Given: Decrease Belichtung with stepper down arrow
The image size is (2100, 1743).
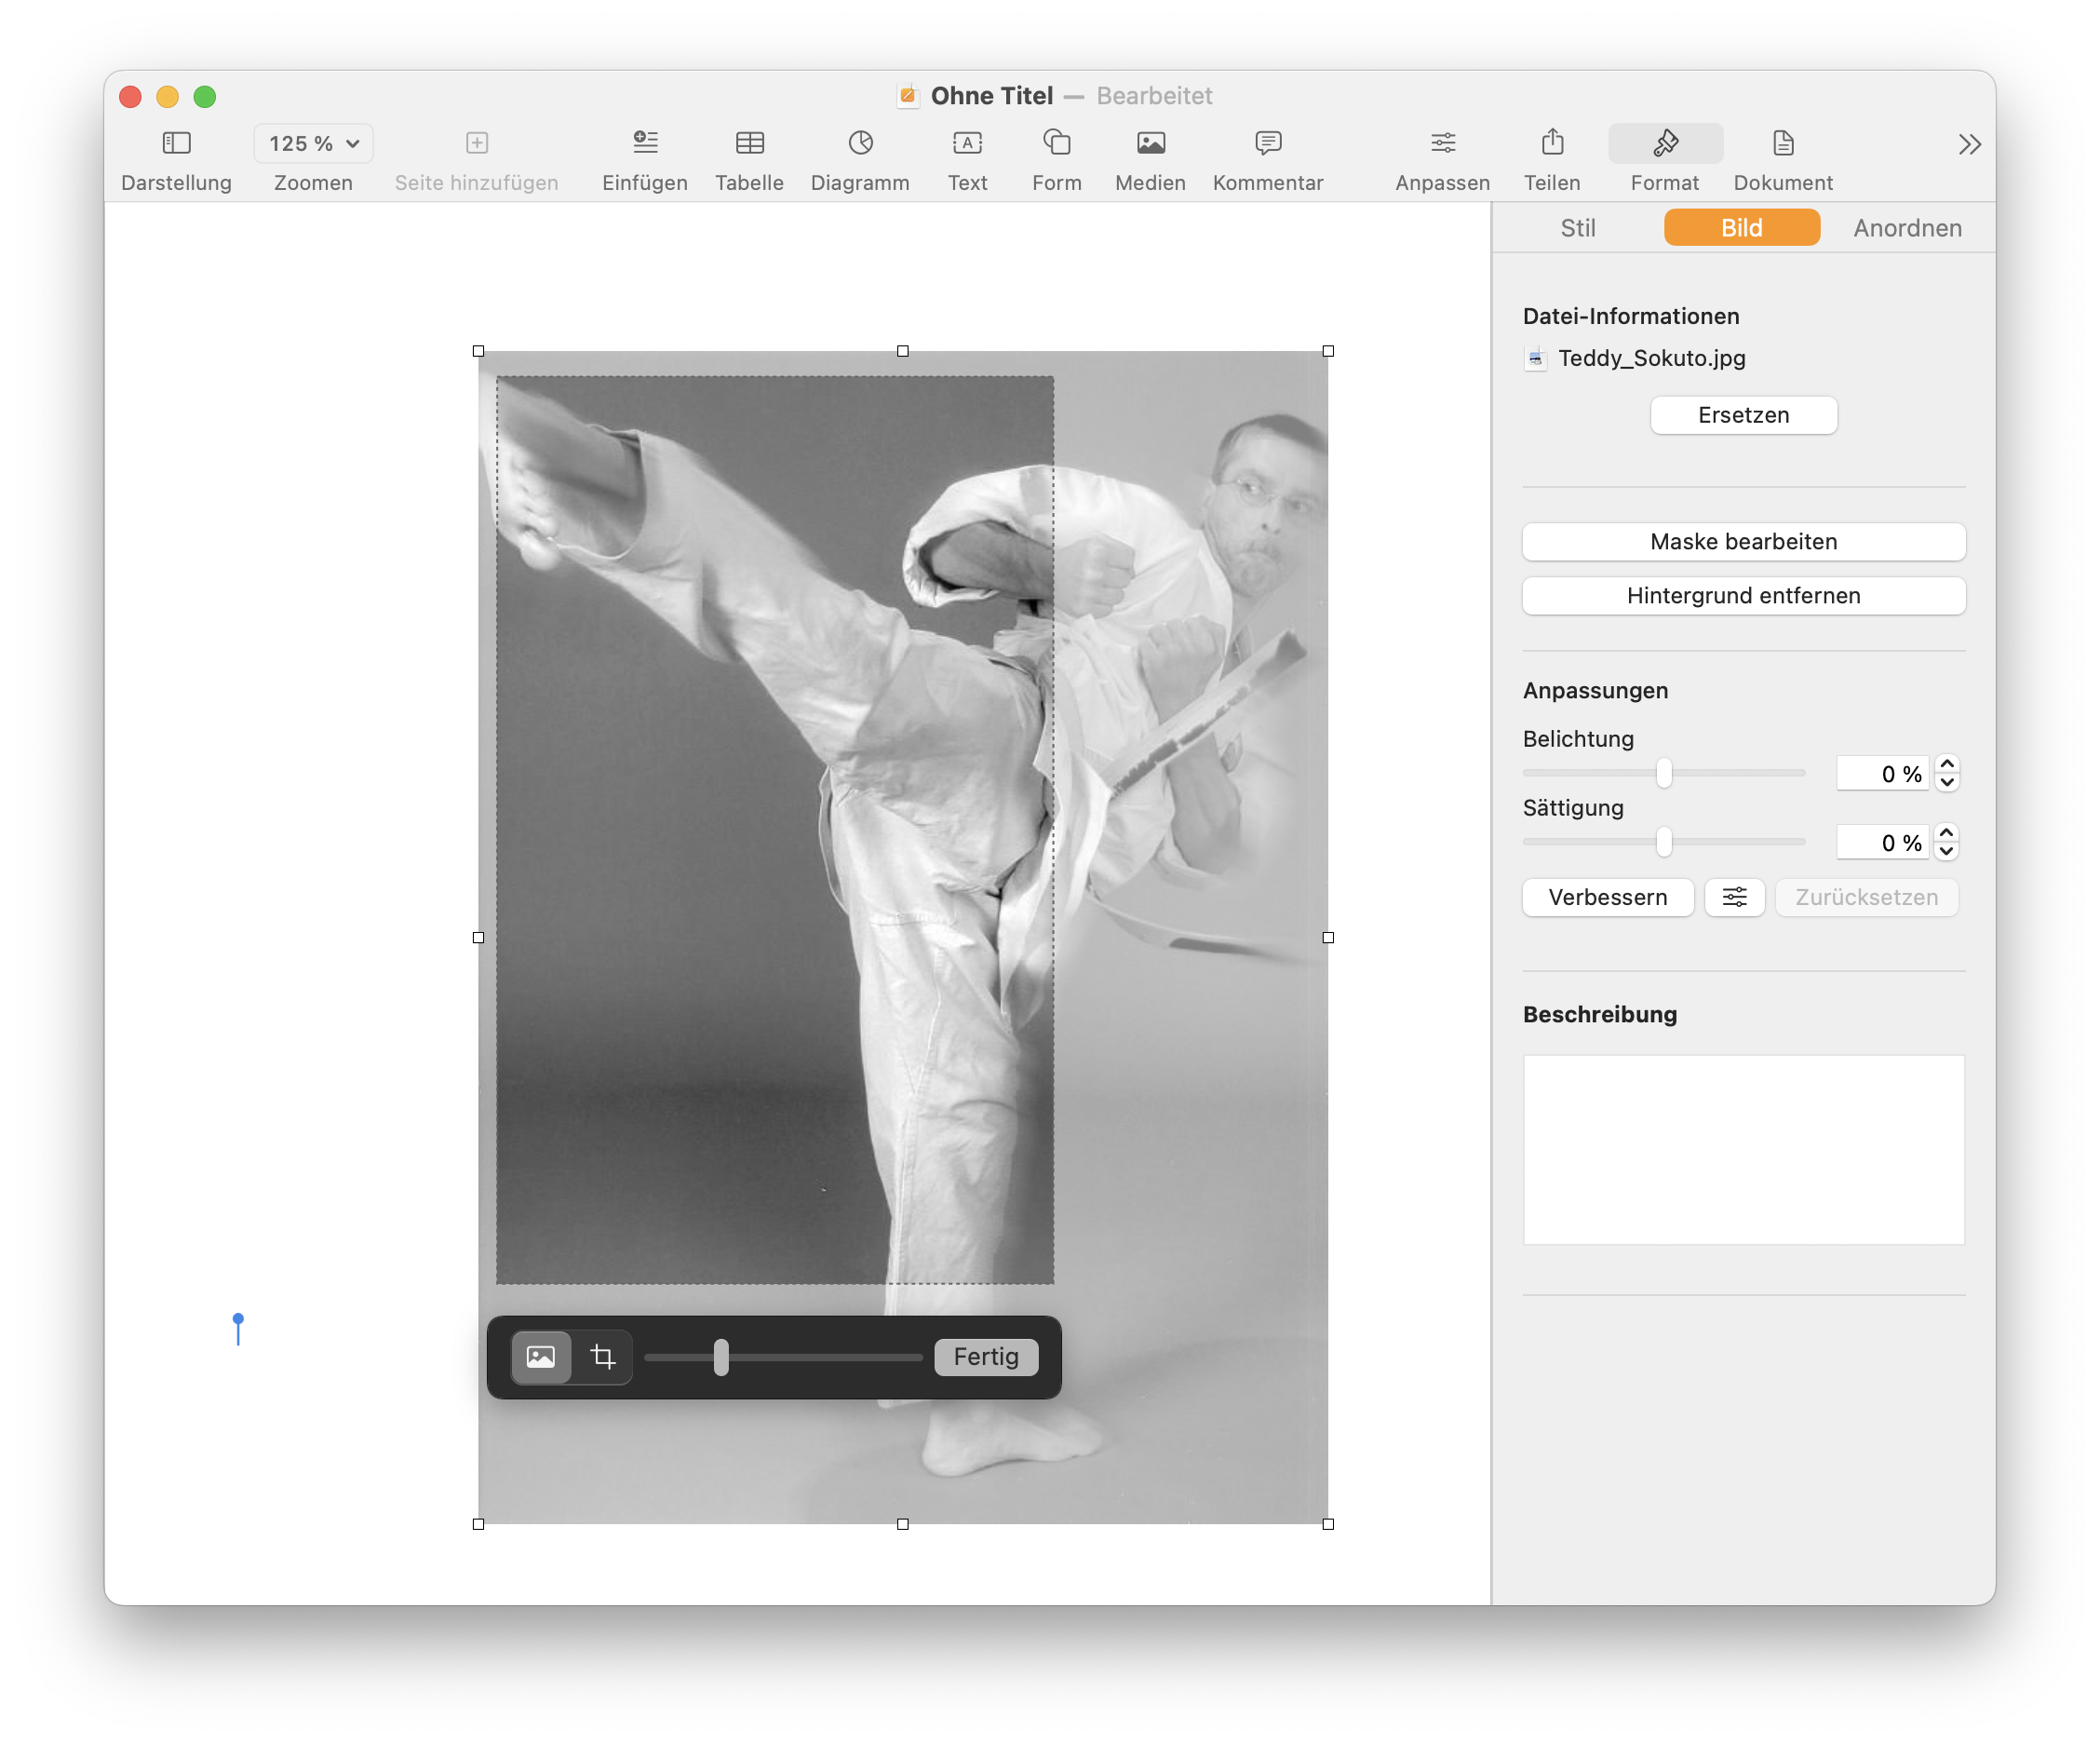Looking at the screenshot, I should (x=1946, y=783).
